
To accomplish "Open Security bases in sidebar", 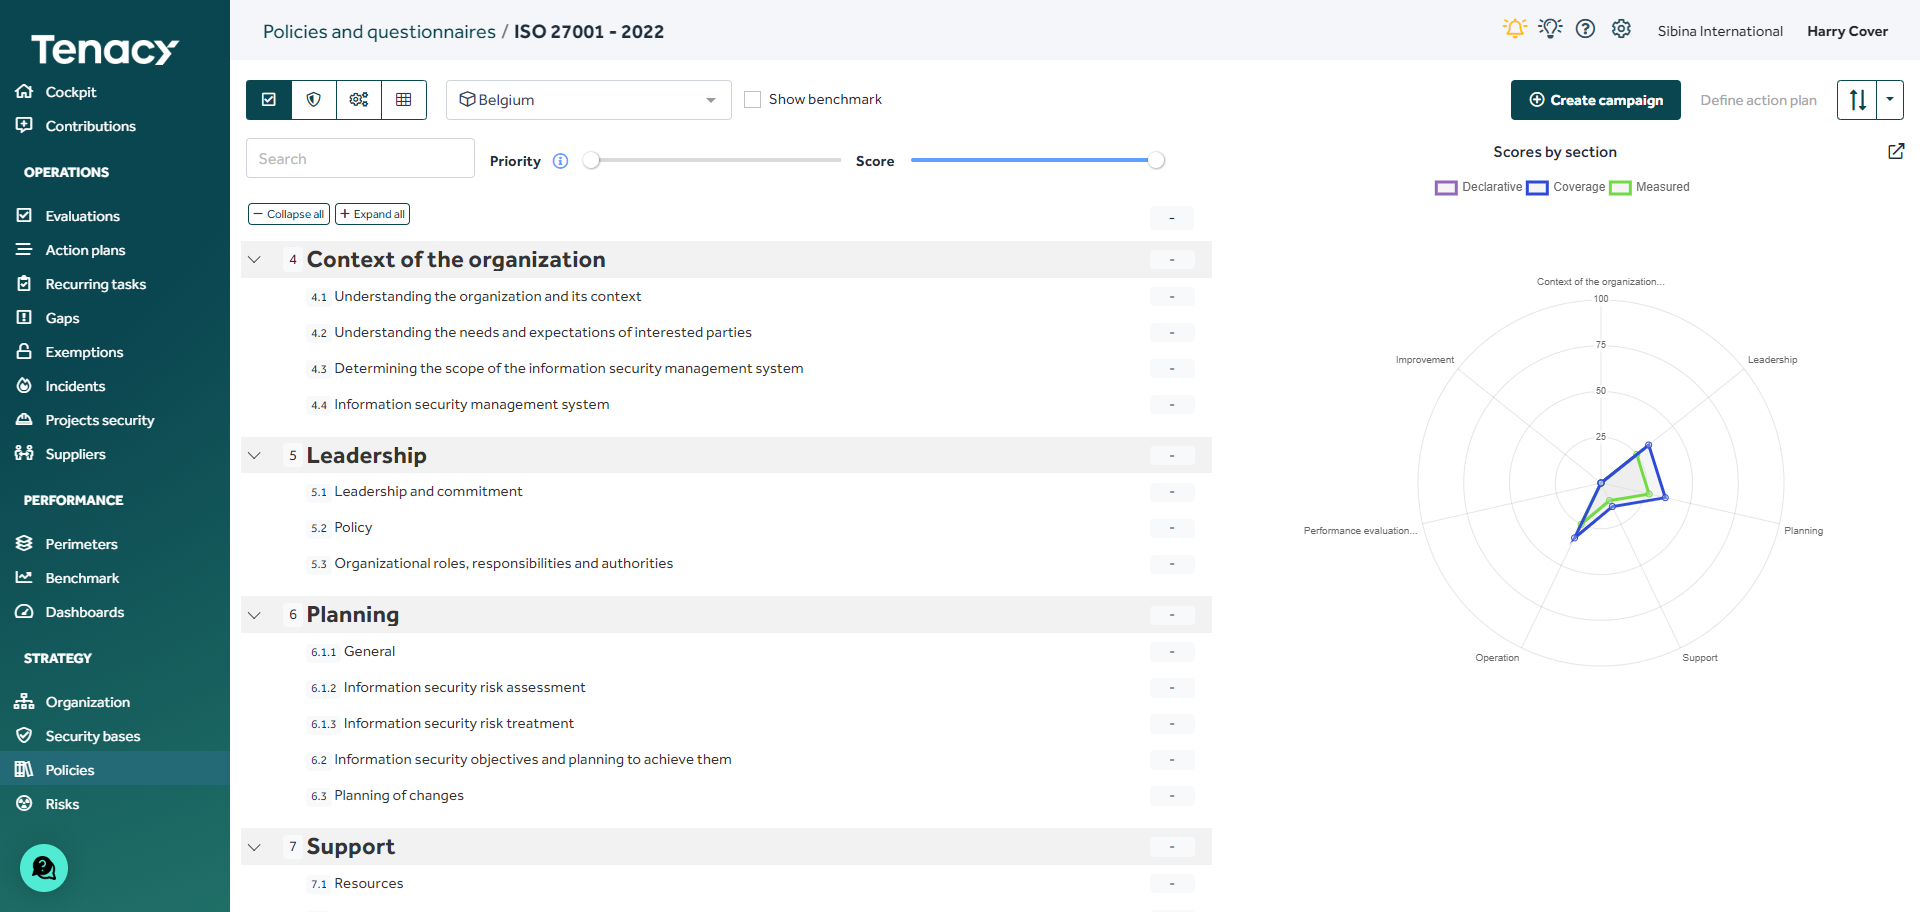I will click(x=92, y=736).
